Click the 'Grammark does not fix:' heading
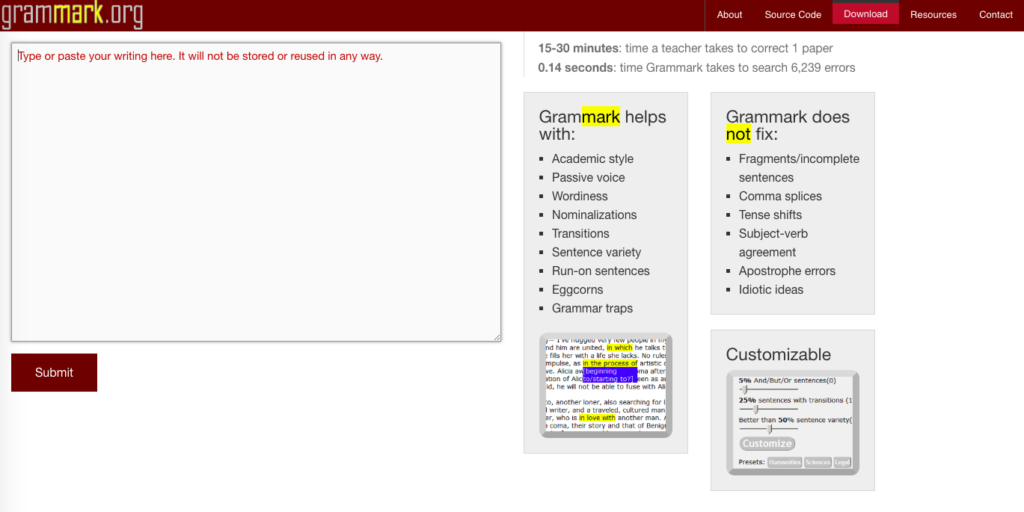The height and width of the screenshot is (512, 1024). [x=788, y=125]
